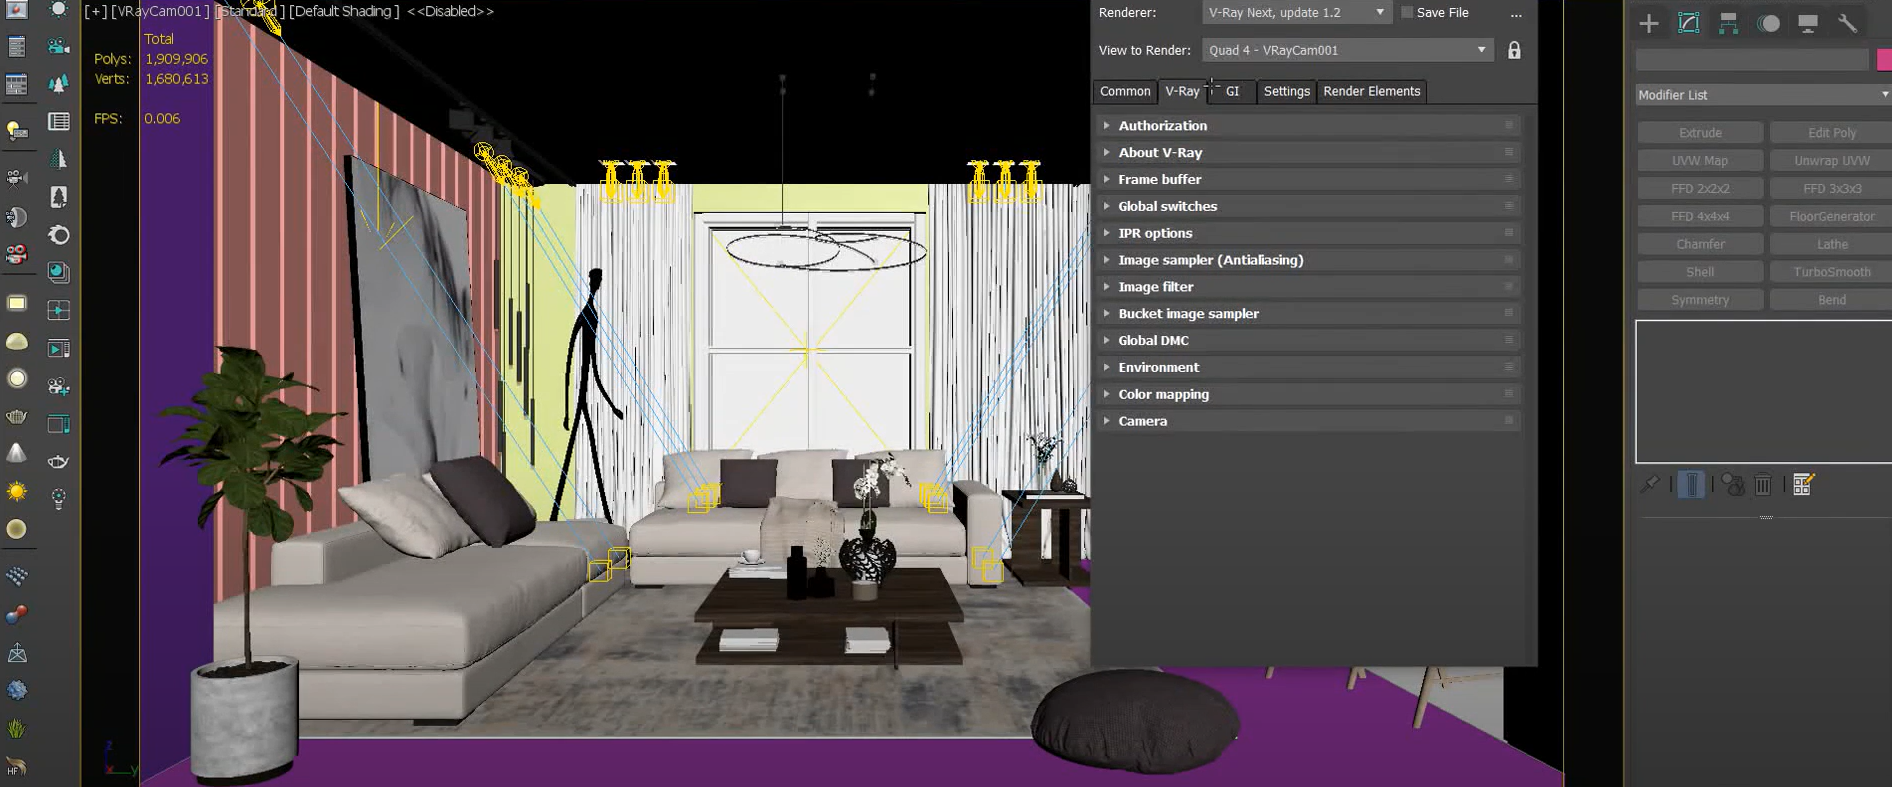Click remove modifier trash icon
Screen dimensions: 1892x787
pyautogui.click(x=1763, y=485)
